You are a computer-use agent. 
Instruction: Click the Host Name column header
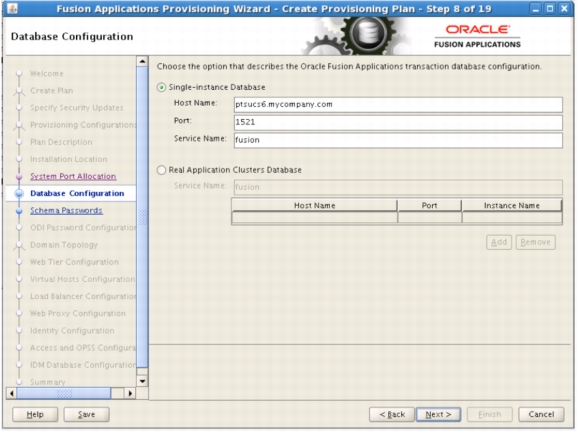coord(314,206)
